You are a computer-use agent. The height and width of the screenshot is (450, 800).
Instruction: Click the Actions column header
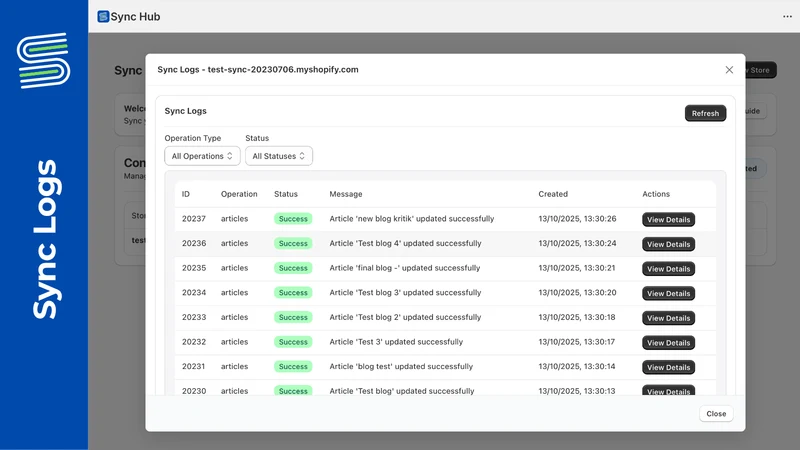pyautogui.click(x=656, y=194)
